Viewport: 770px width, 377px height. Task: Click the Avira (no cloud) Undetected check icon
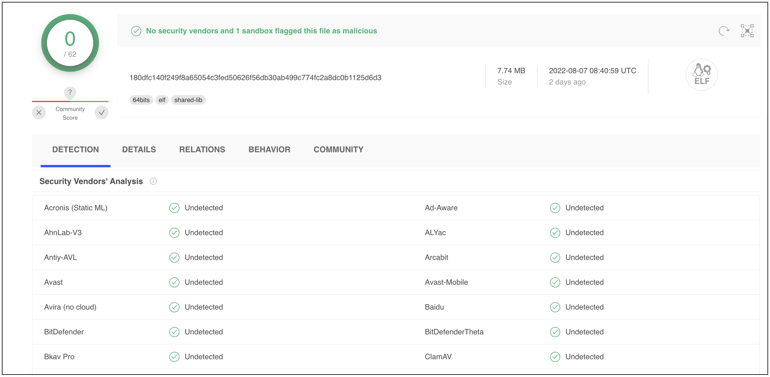(x=174, y=307)
